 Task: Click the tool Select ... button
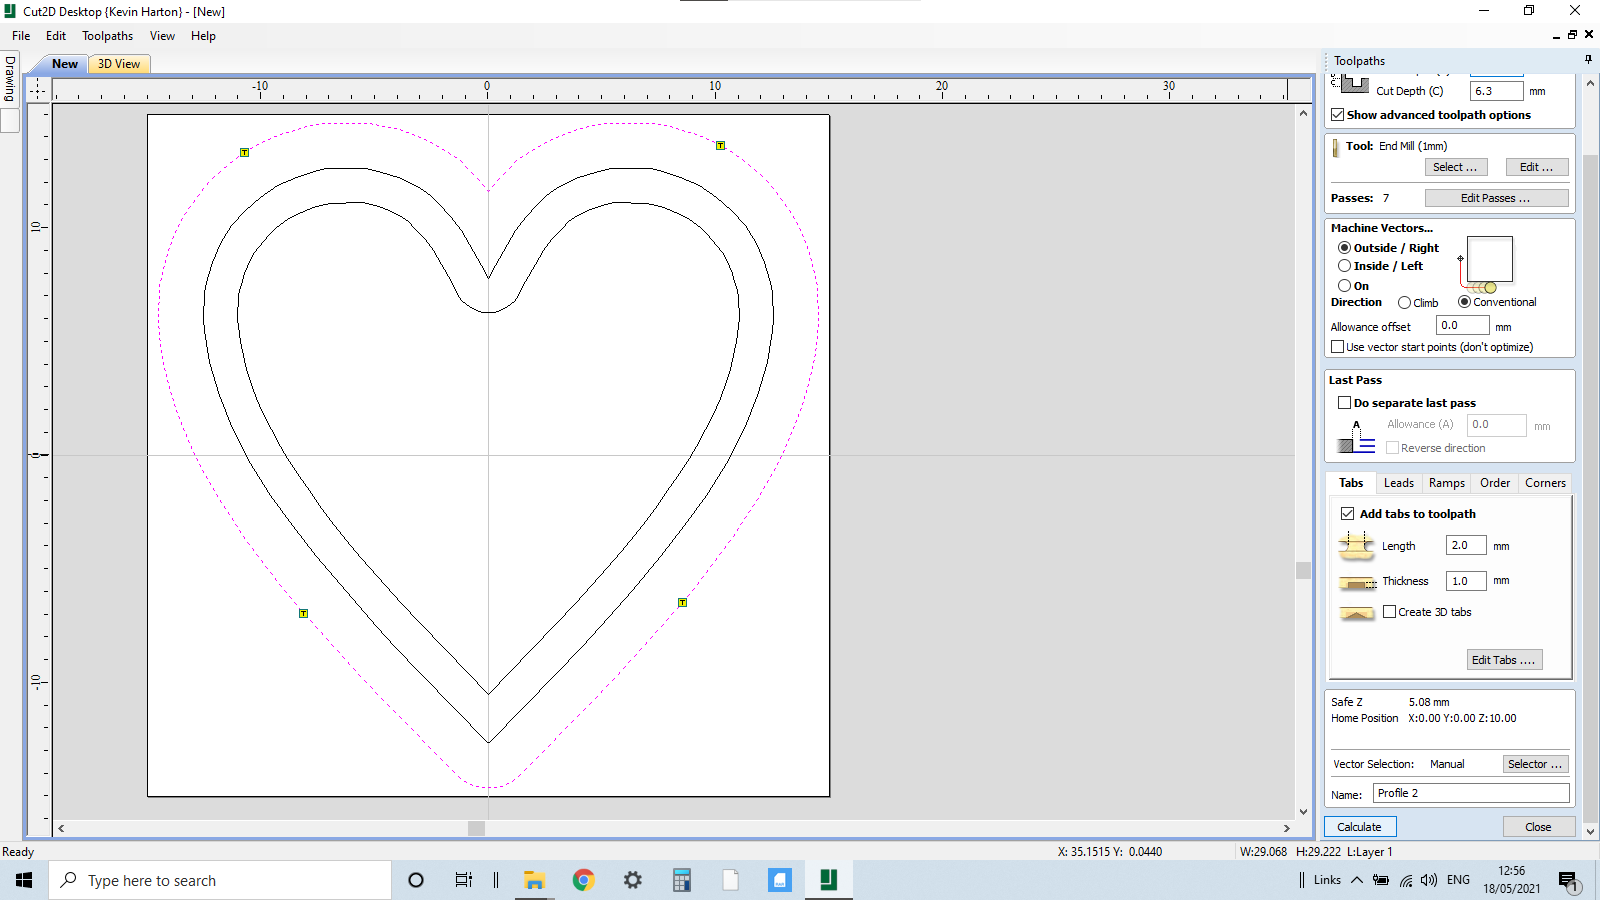1456,167
